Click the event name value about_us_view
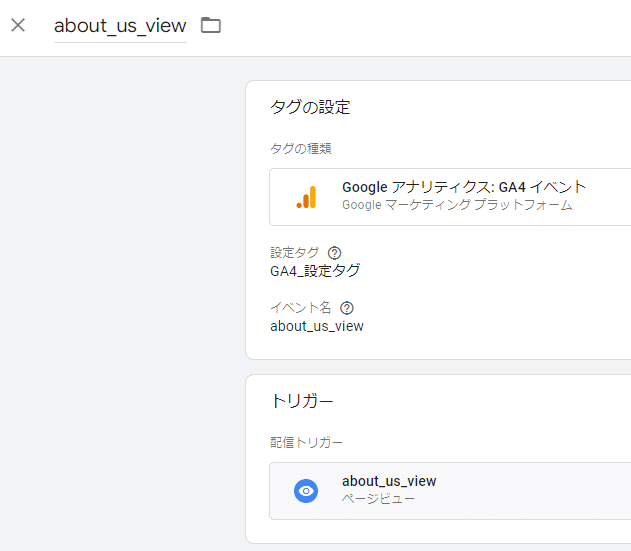The image size is (631, 551). click(317, 326)
